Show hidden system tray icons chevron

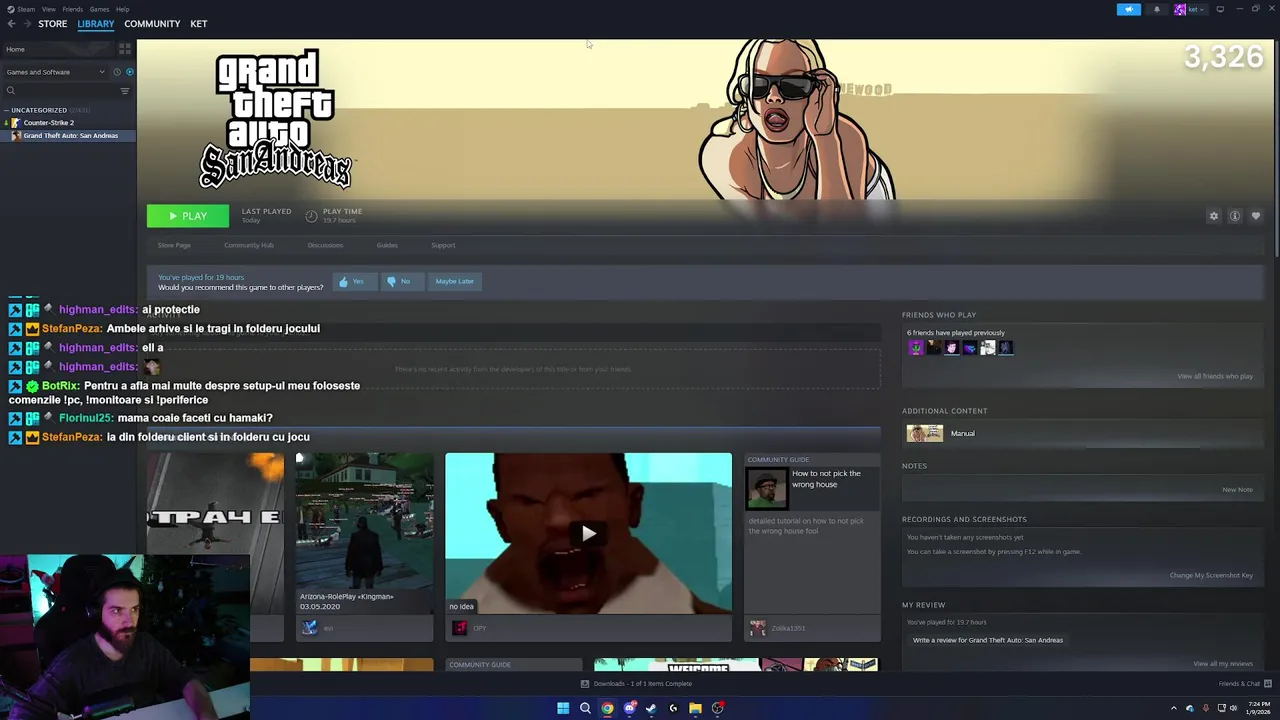tap(1174, 708)
